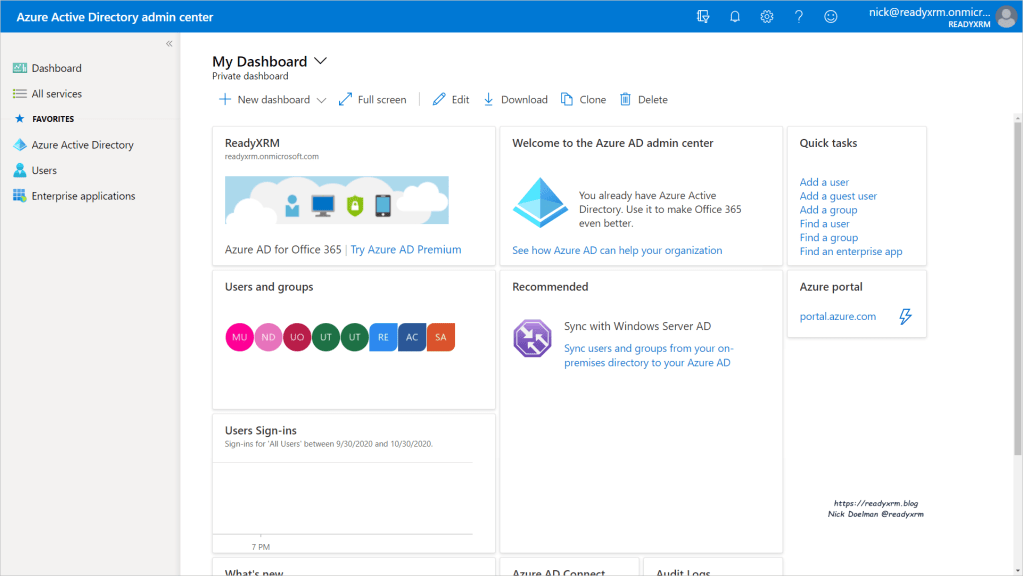Screen dimensions: 1023x576
Task: Click the Azure portal lightning bolt icon
Action: [x=906, y=316]
